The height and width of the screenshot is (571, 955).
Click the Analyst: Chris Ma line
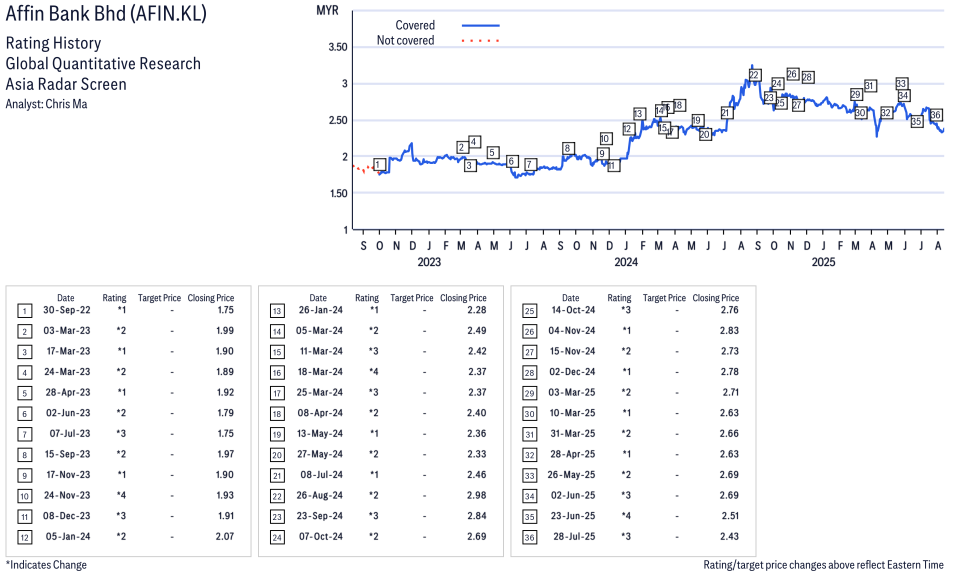click(x=46, y=104)
